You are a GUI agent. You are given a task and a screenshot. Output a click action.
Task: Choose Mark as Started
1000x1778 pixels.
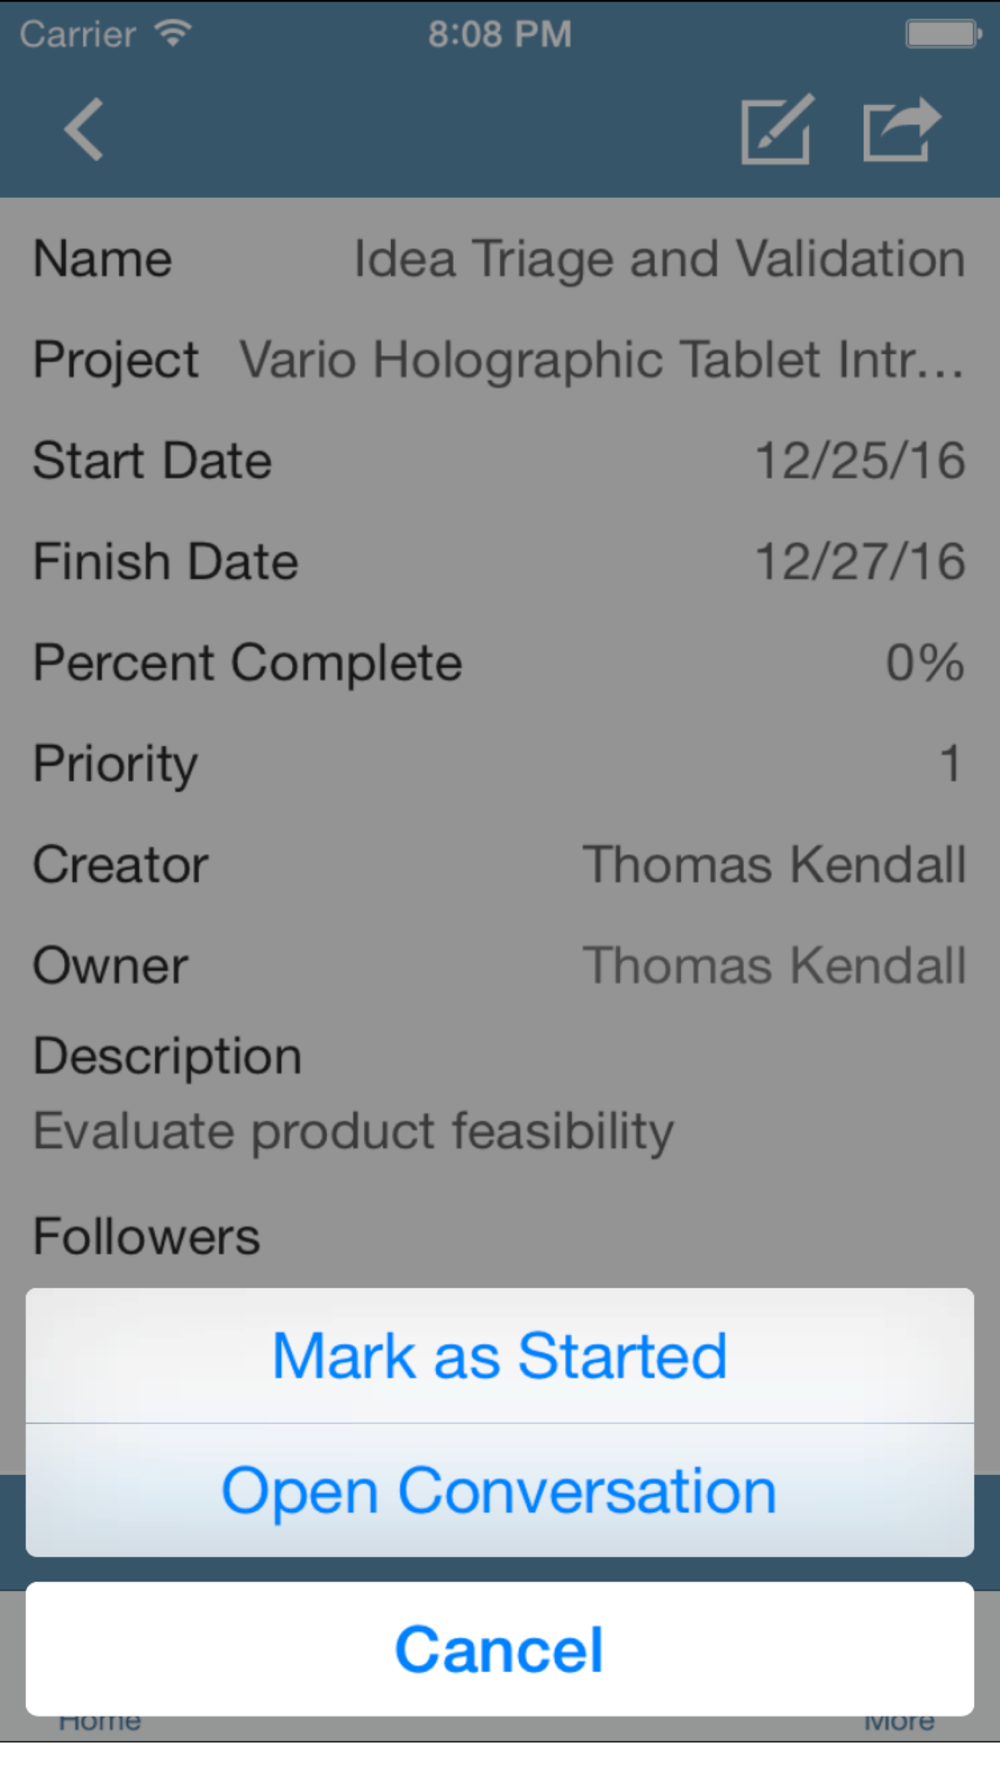(500, 1357)
